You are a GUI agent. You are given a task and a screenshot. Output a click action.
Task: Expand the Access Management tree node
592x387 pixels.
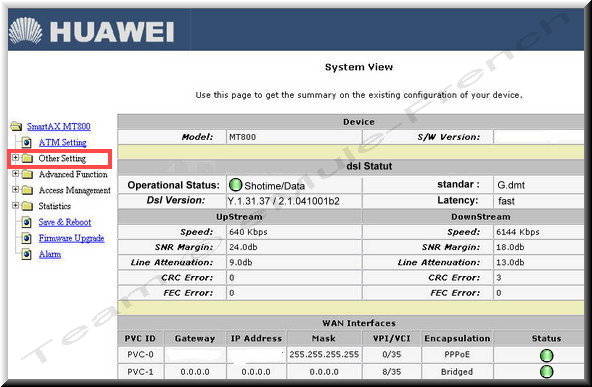(15, 190)
